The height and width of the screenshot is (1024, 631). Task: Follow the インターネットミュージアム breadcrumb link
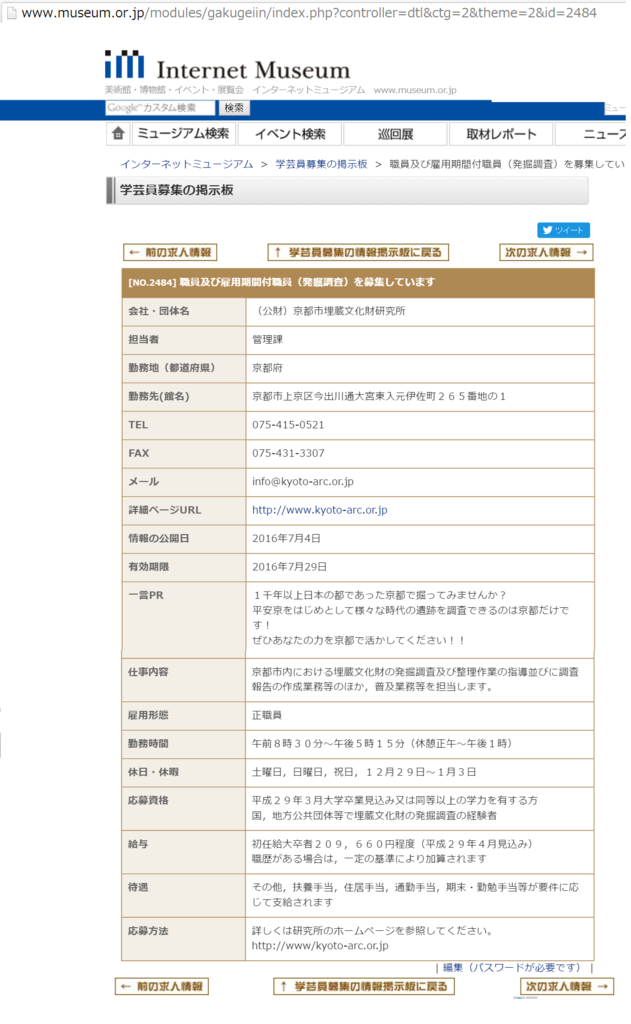click(x=187, y=164)
